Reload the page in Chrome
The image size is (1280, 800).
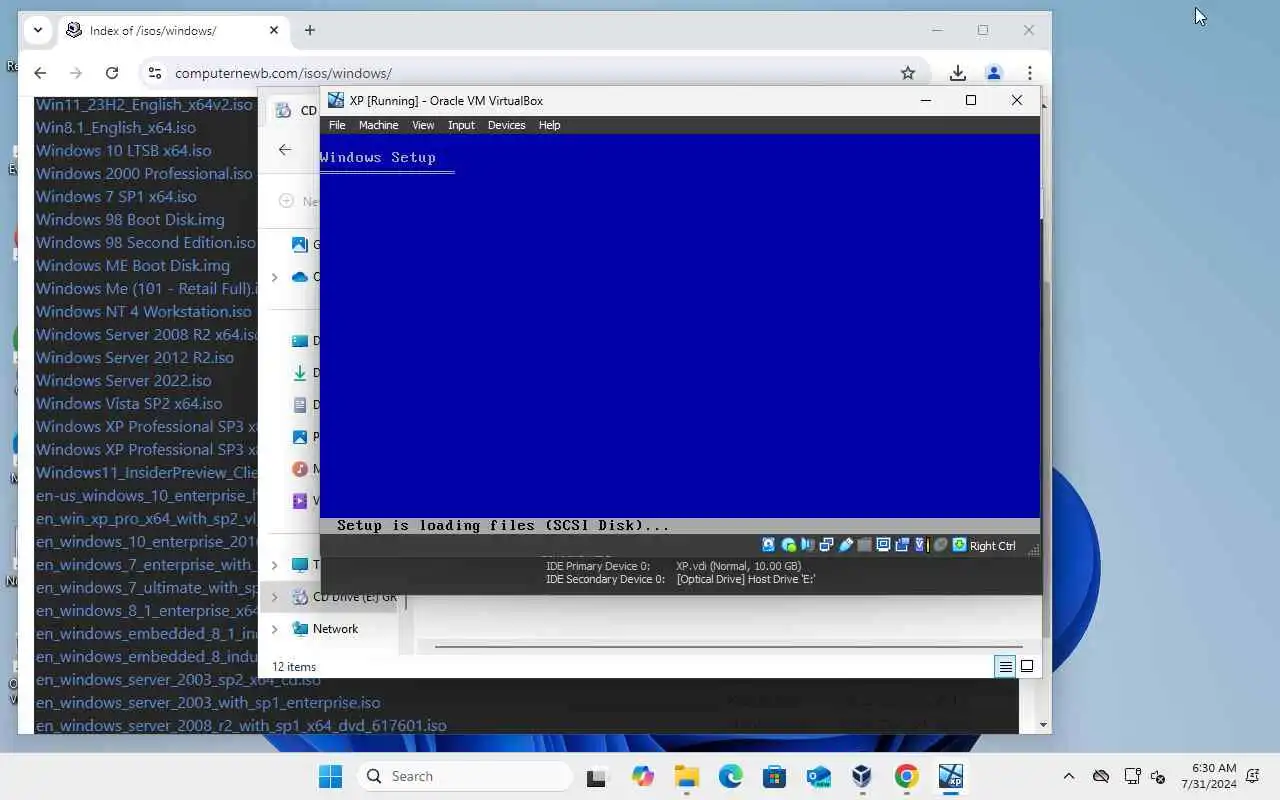click(112, 73)
